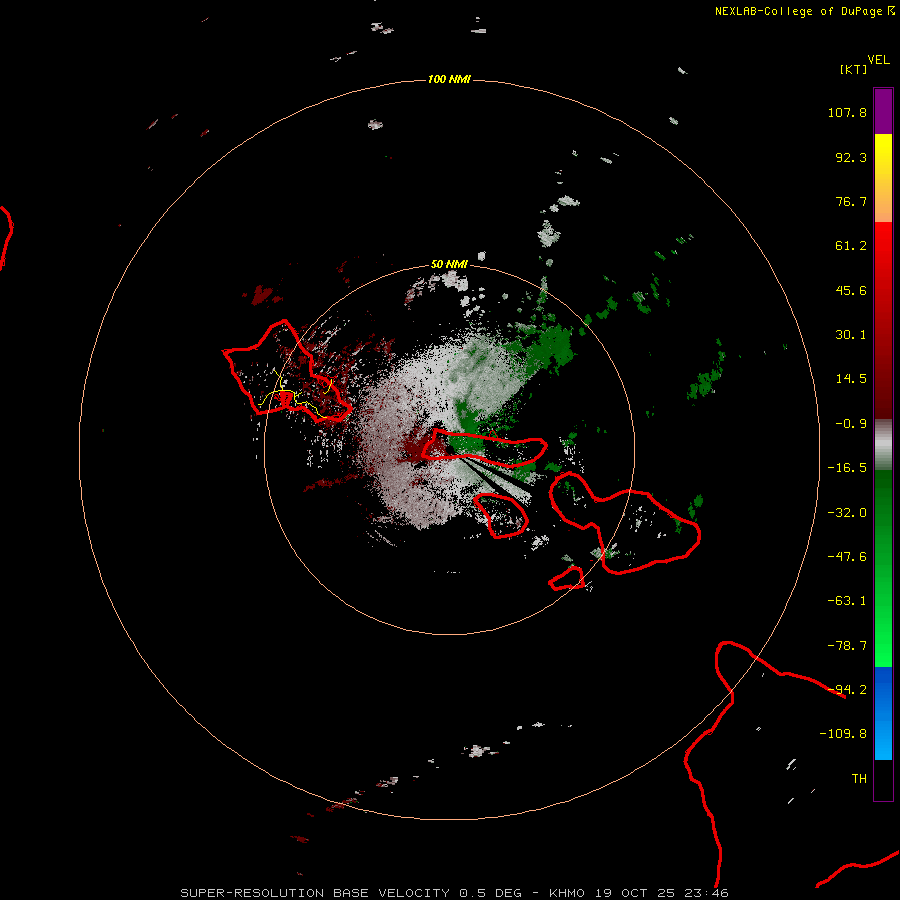Screen dimensions: 900x900
Task: Click the -32.0 velocity scale value
Action: click(x=847, y=513)
